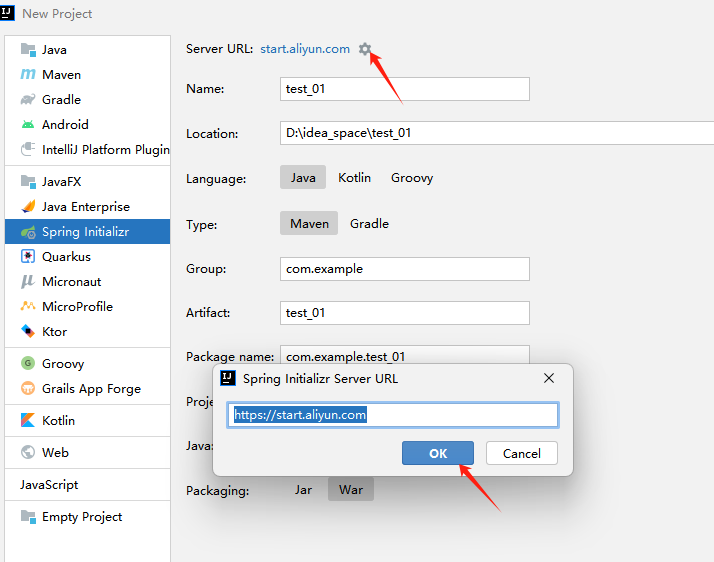Close the Spring Initializr Server URL dialog
The image size is (714, 562).
pos(549,378)
